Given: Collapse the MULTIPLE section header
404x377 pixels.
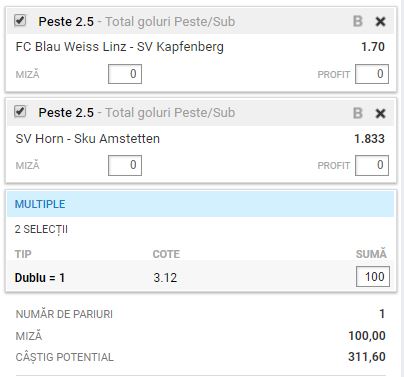Looking at the screenshot, I should 201,204.
